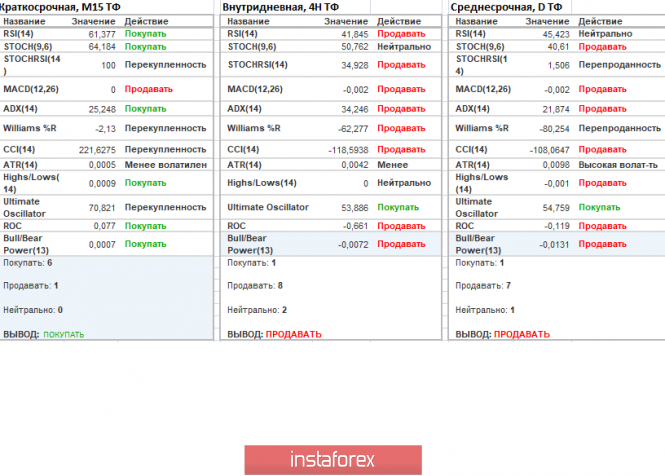665x476 pixels.
Task: Click 'ПРОДАВАТЬ' conclusion in the 4H table
Action: tap(293, 334)
